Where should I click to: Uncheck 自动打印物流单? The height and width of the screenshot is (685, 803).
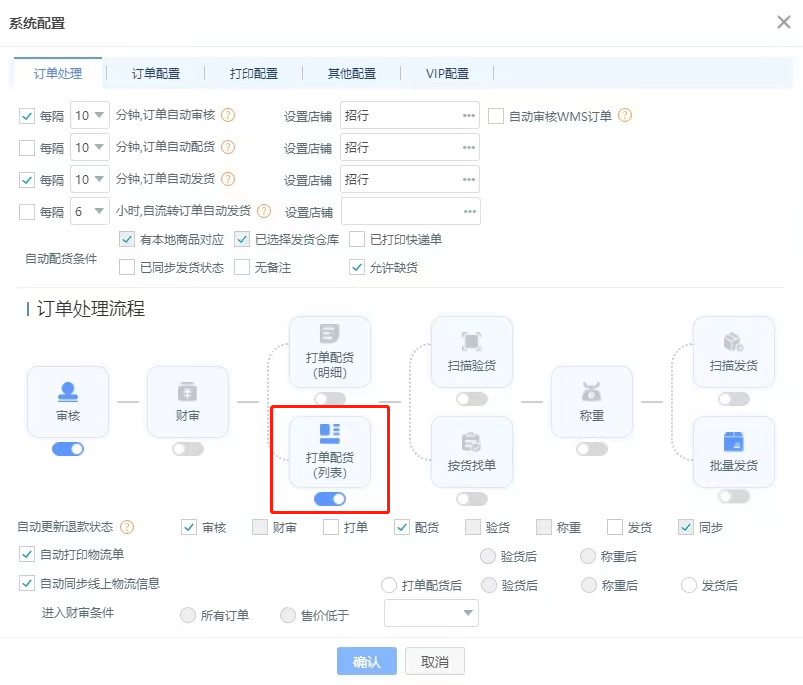click(x=27, y=554)
